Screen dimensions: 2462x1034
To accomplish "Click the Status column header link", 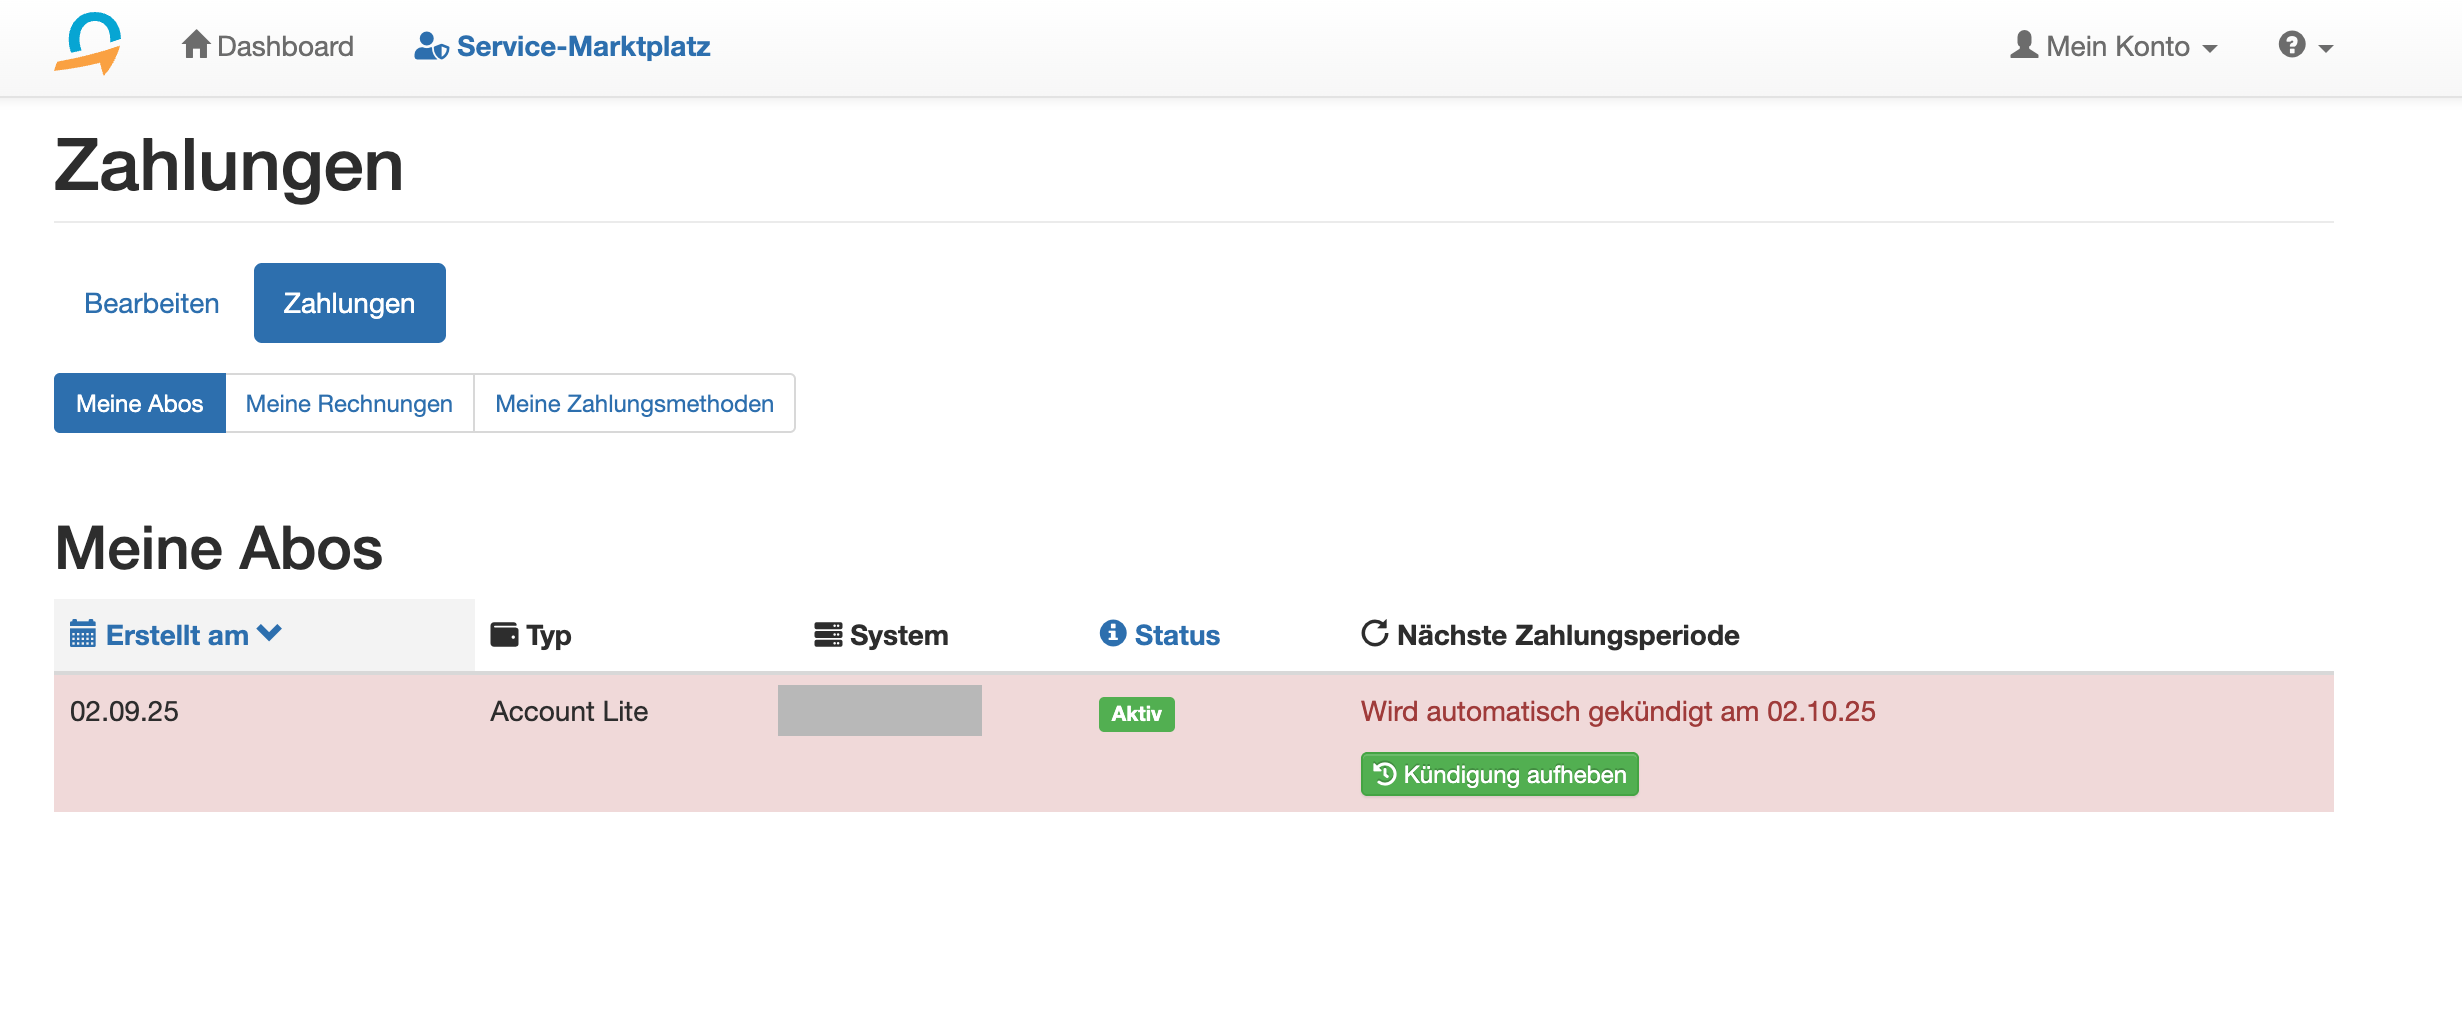I will [x=1177, y=635].
